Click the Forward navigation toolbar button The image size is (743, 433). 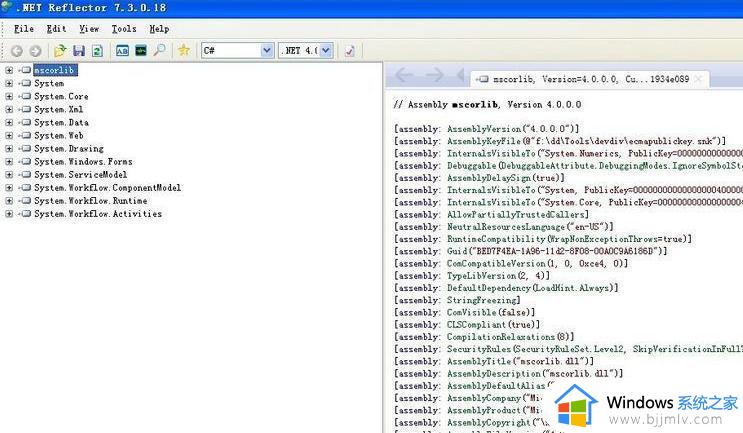(35, 51)
